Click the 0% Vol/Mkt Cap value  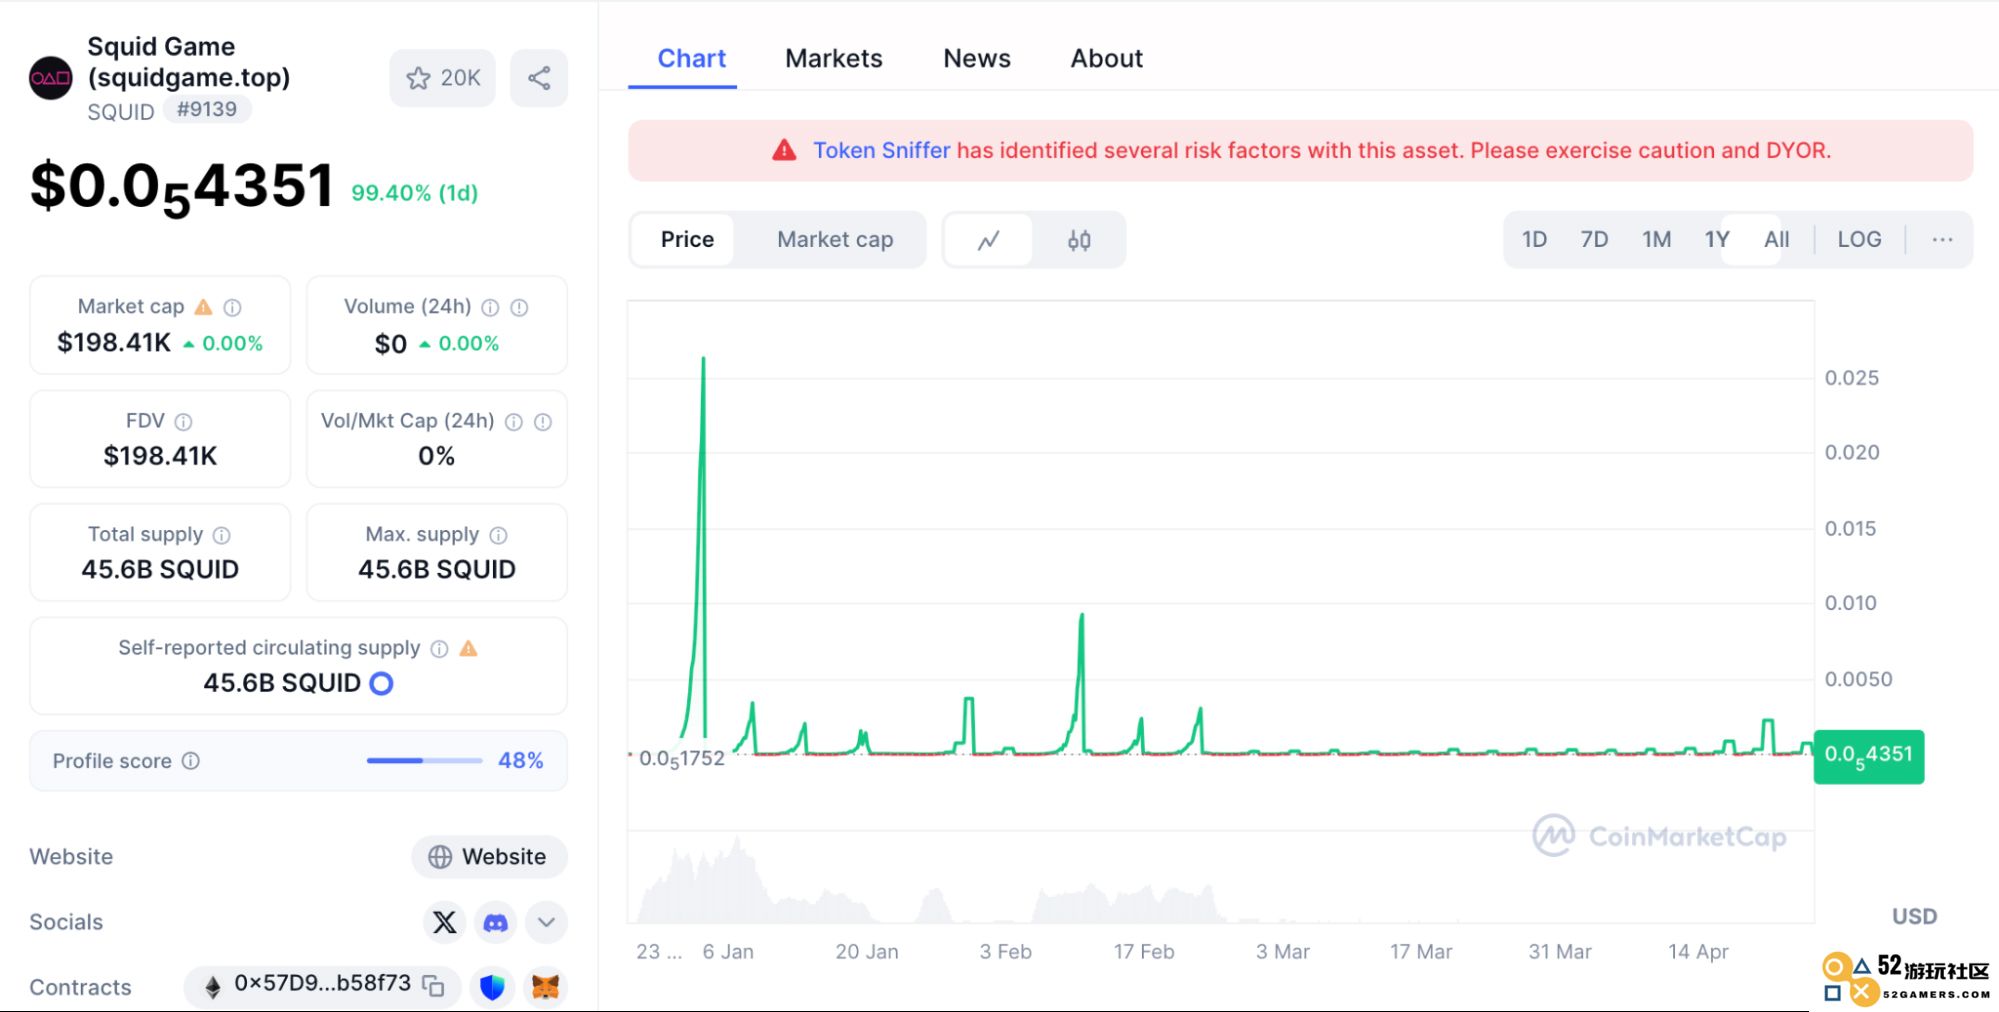(436, 457)
